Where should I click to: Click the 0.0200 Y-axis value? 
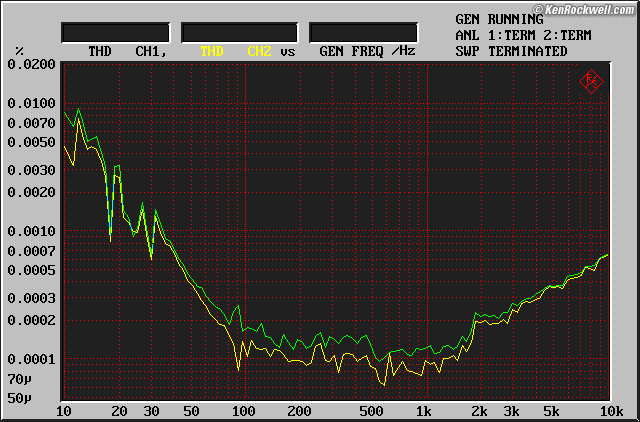31,64
